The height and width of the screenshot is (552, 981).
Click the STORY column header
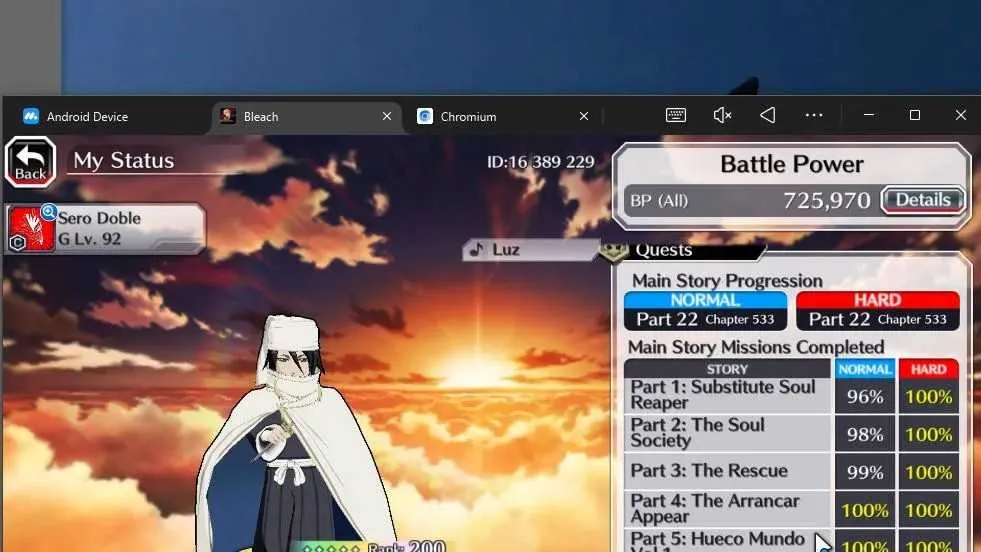[727, 369]
